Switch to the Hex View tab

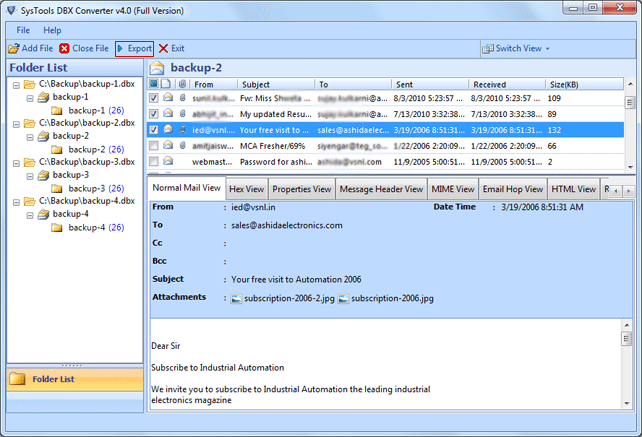pyautogui.click(x=246, y=189)
